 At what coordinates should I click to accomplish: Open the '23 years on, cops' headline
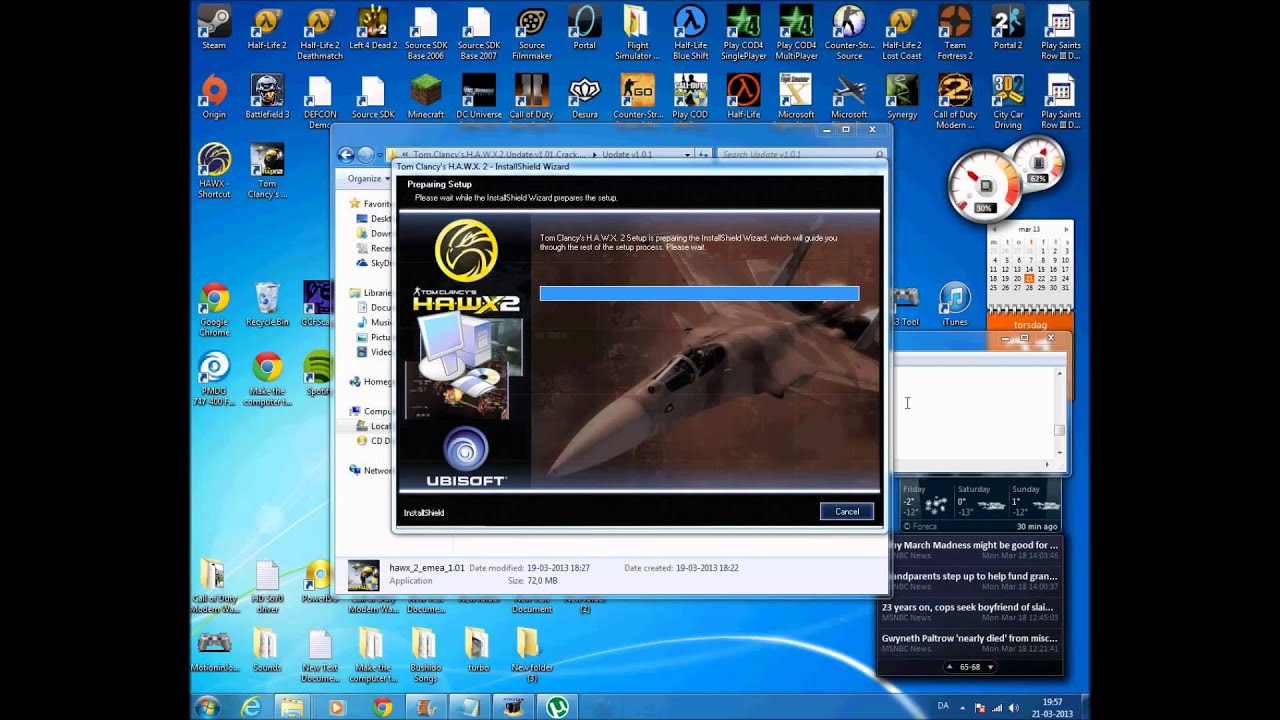(x=971, y=611)
